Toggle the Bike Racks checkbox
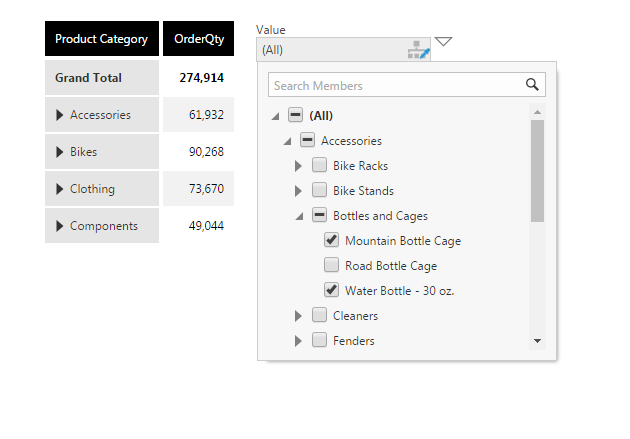Viewport: 630px width, 439px height. pyautogui.click(x=319, y=165)
